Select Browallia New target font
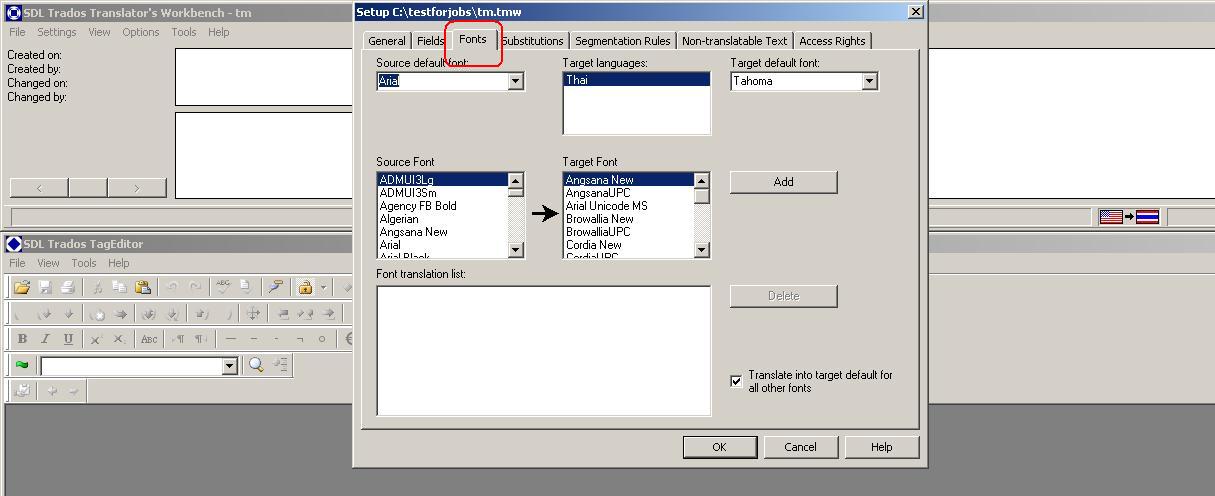This screenshot has height=496, width=1215. [628, 219]
